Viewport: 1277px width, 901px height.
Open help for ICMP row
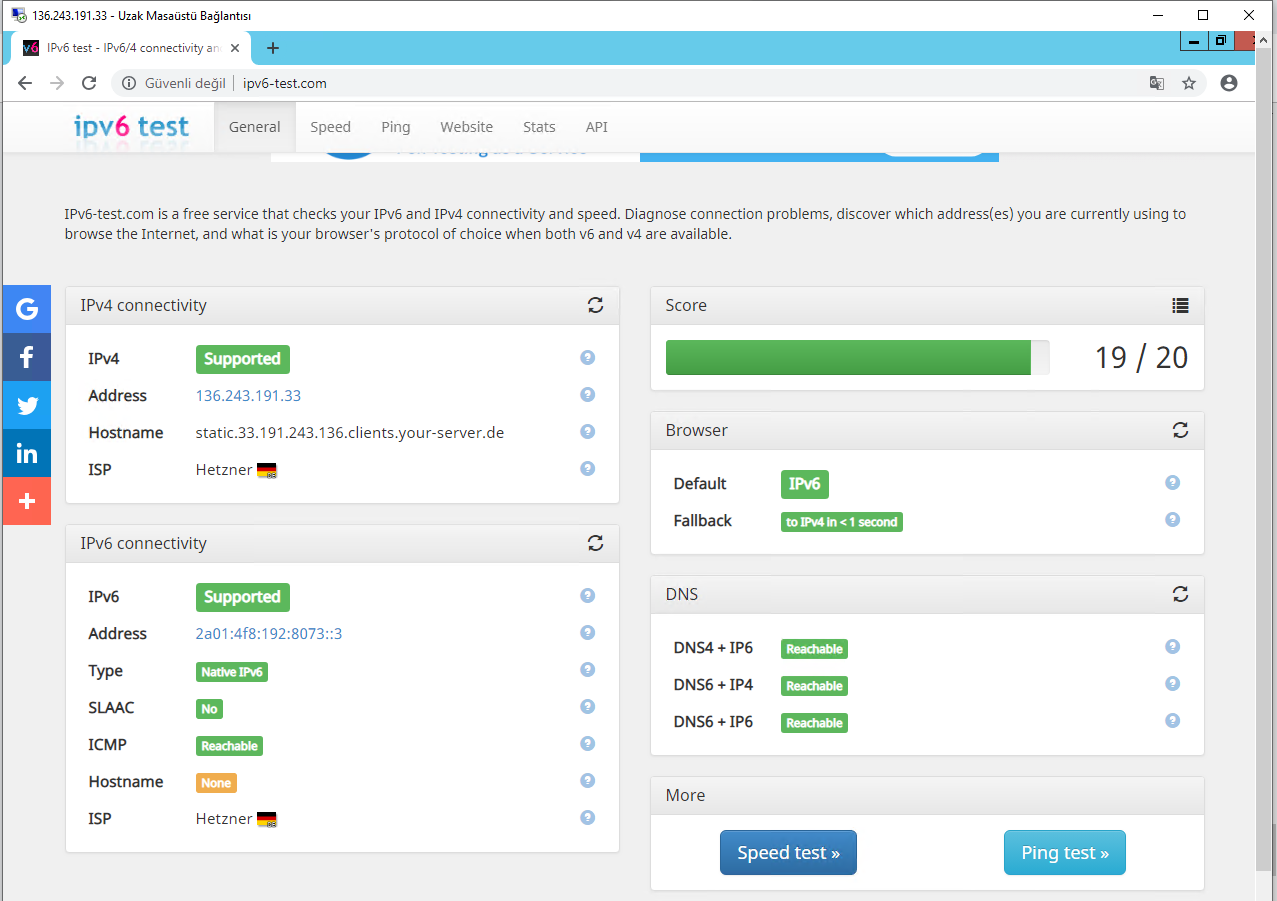[x=587, y=744]
